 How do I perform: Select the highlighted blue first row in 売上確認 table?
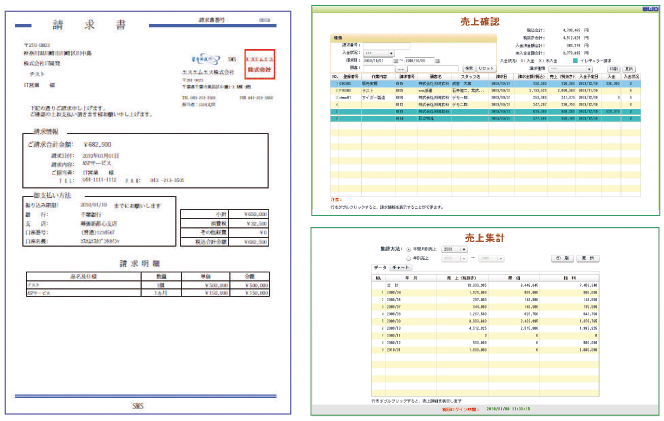point(485,84)
